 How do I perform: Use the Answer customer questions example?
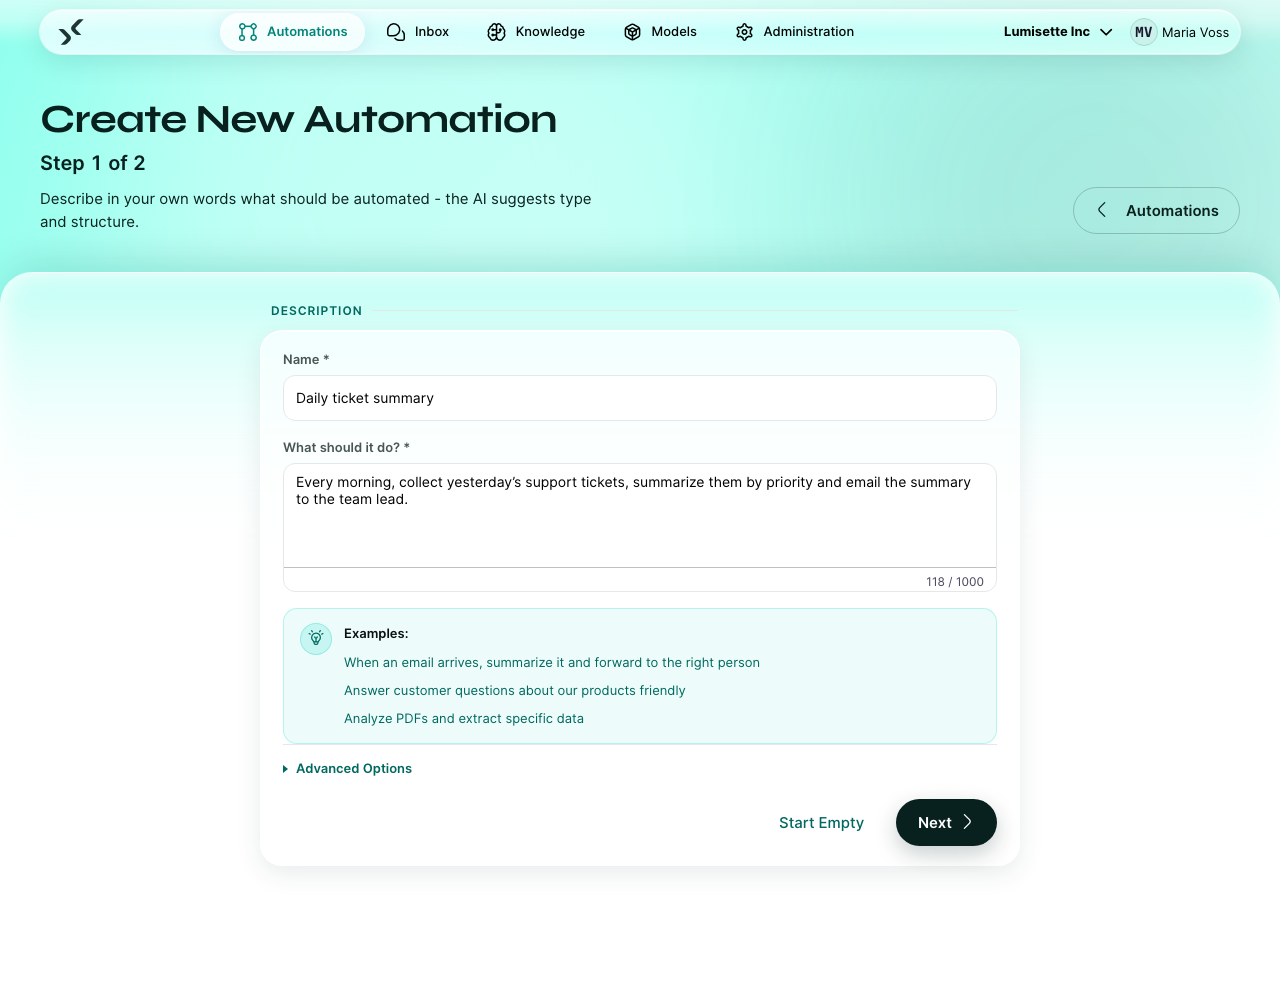[515, 690]
